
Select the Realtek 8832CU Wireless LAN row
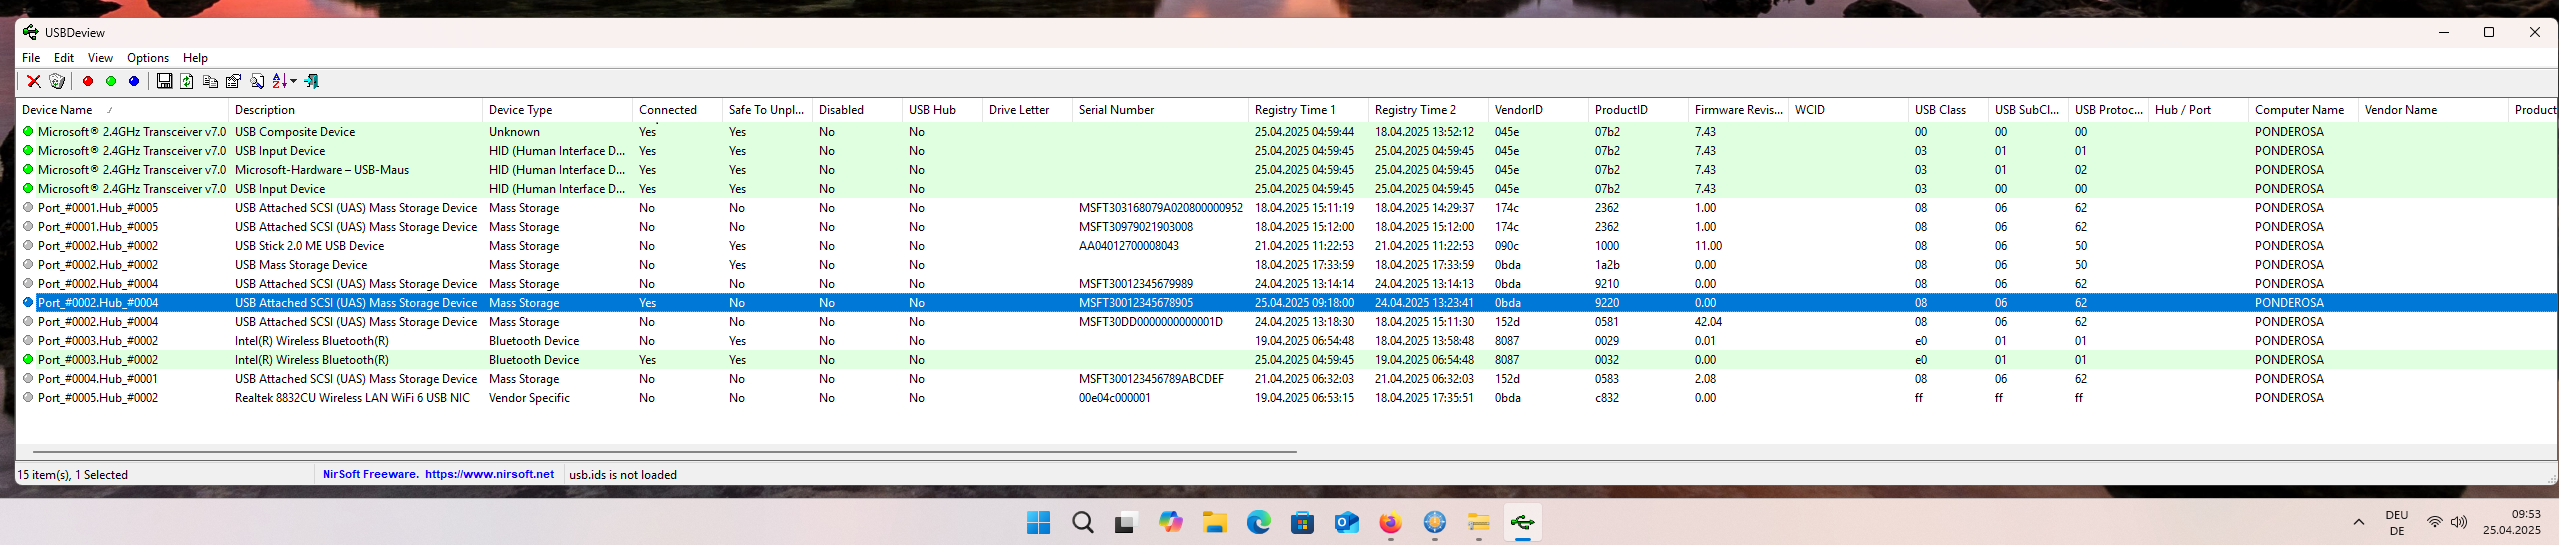tap(1287, 398)
